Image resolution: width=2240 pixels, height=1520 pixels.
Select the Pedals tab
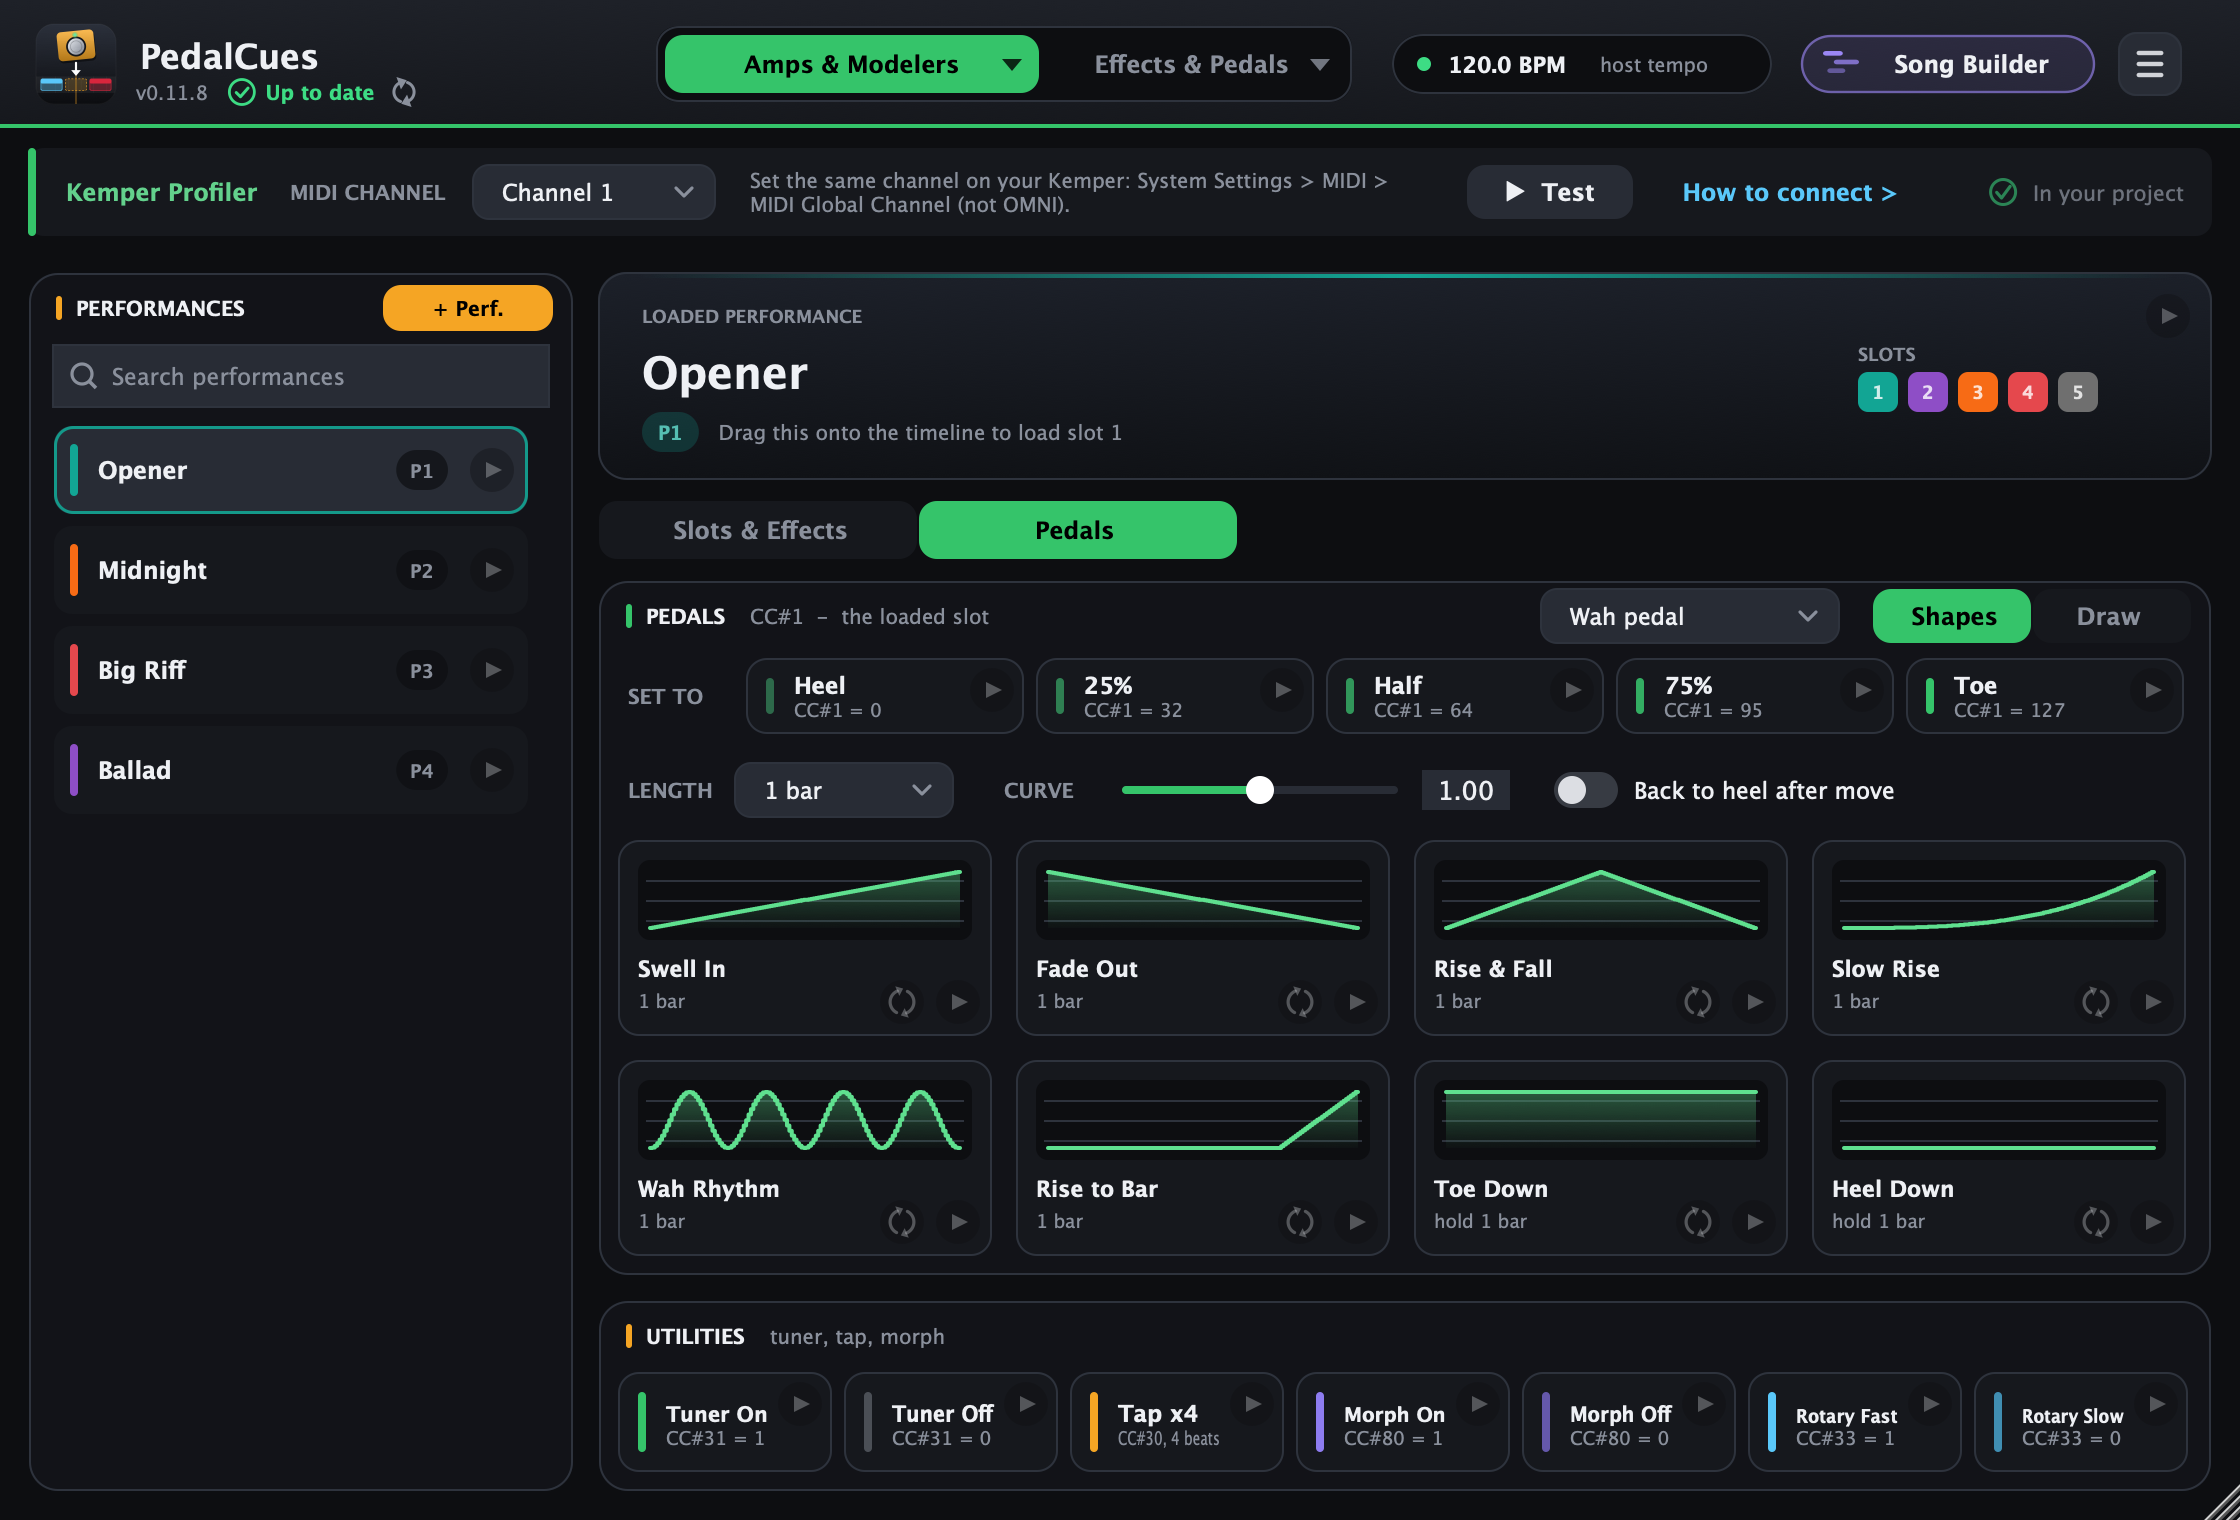coord(1077,530)
